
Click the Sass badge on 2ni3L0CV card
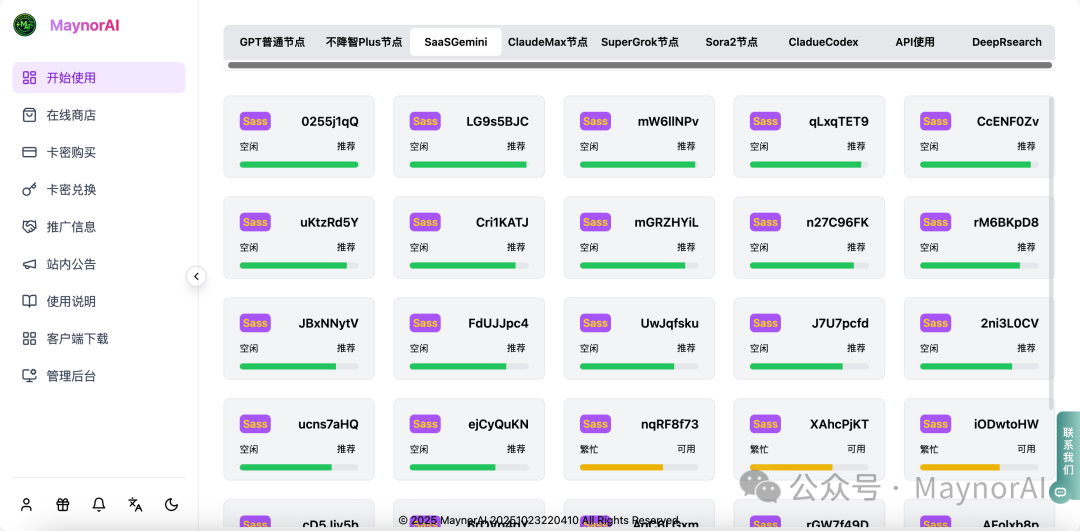tap(935, 323)
